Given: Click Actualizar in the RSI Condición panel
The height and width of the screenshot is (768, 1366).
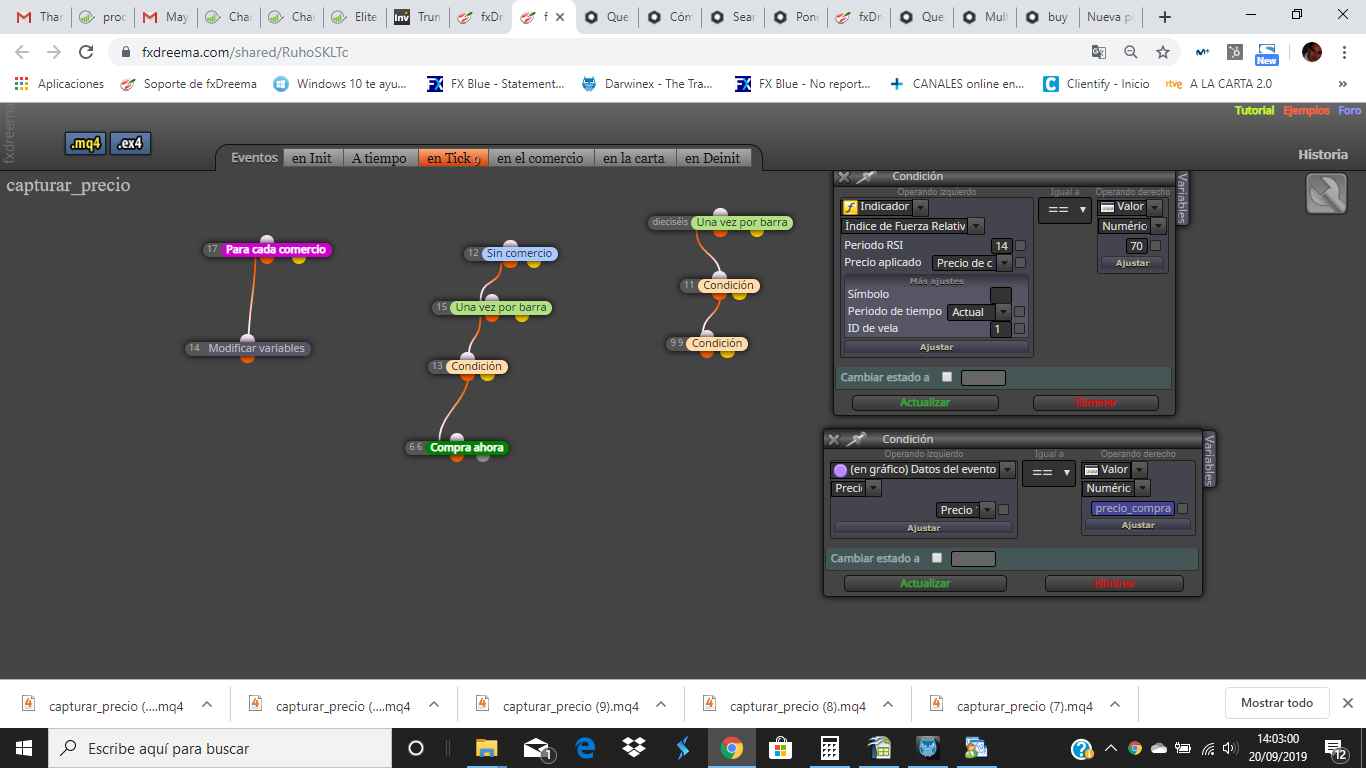Looking at the screenshot, I should (925, 403).
